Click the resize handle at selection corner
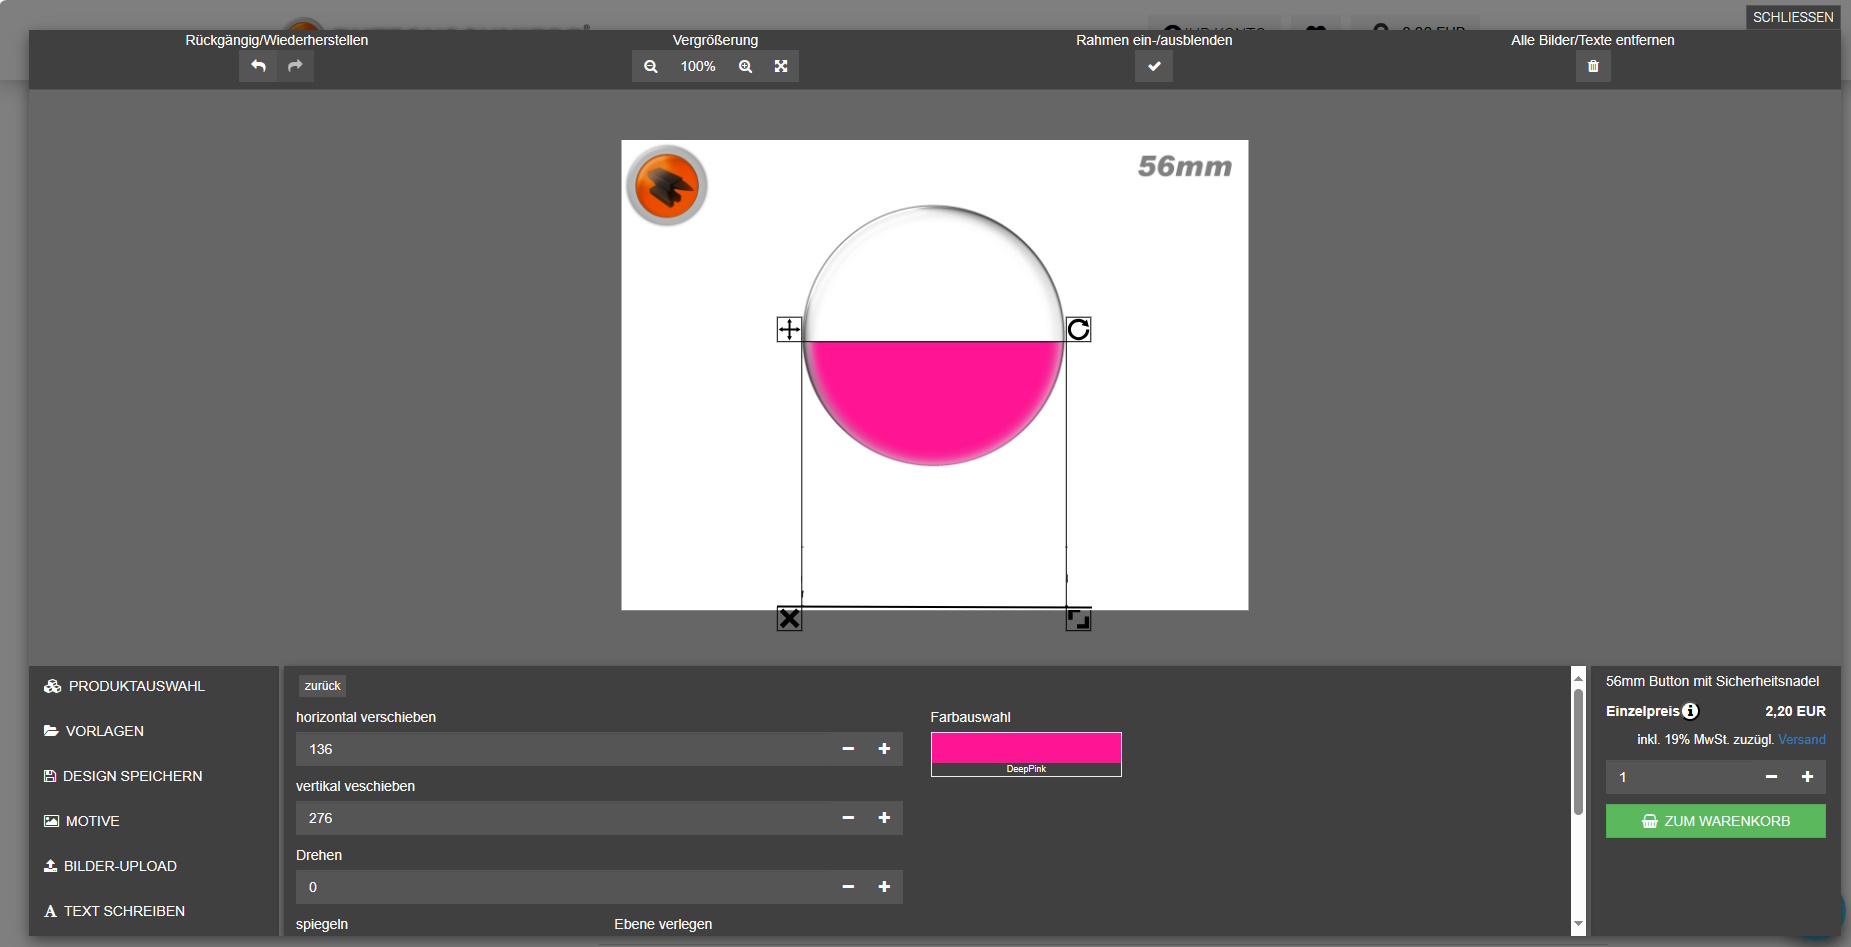 1078,619
